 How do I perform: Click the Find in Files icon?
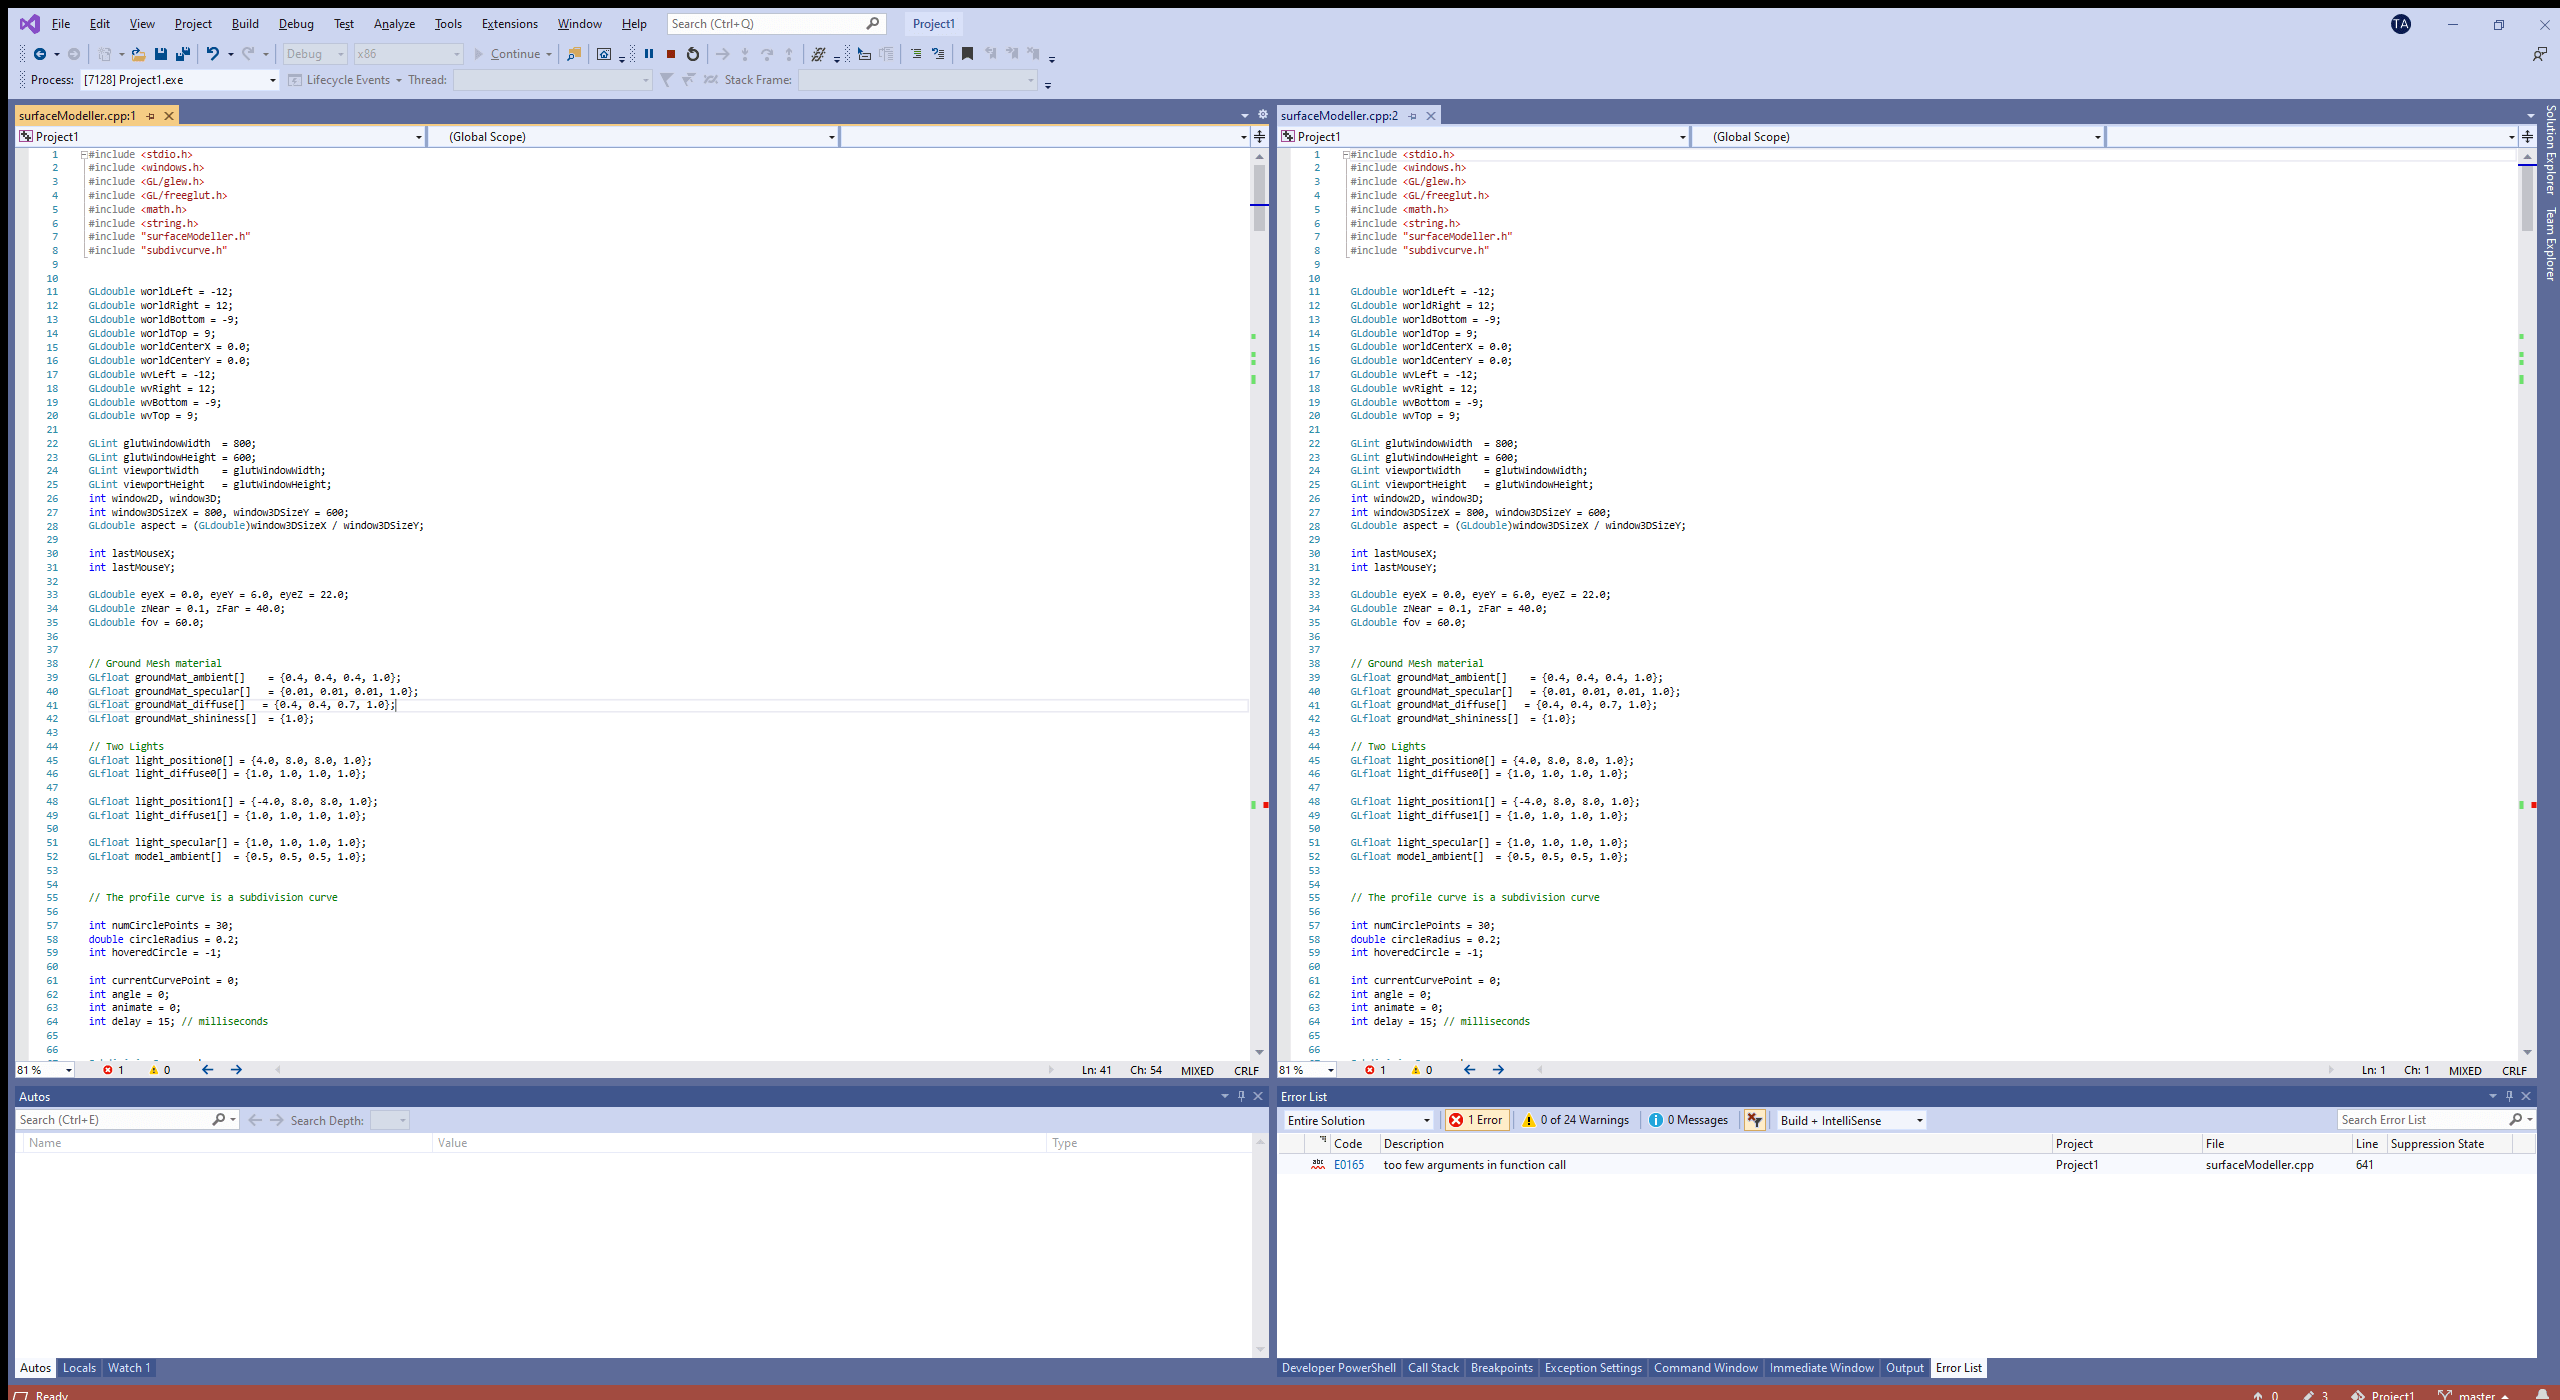tap(574, 54)
